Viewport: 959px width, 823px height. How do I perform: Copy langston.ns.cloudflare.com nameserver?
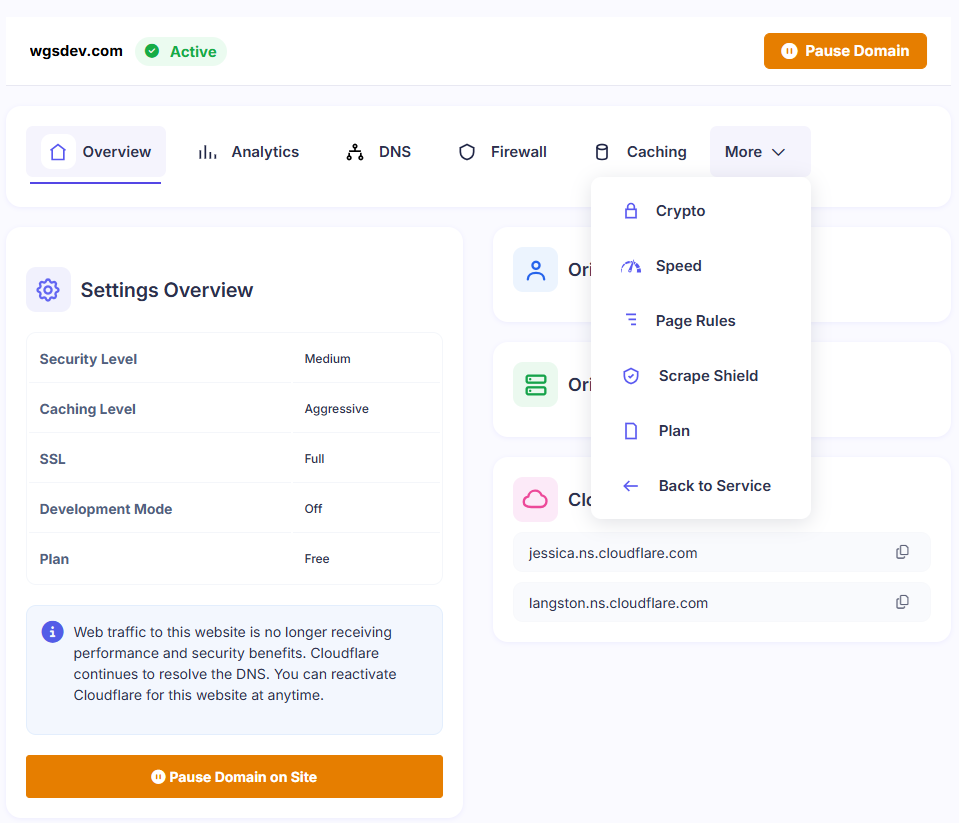coord(902,602)
